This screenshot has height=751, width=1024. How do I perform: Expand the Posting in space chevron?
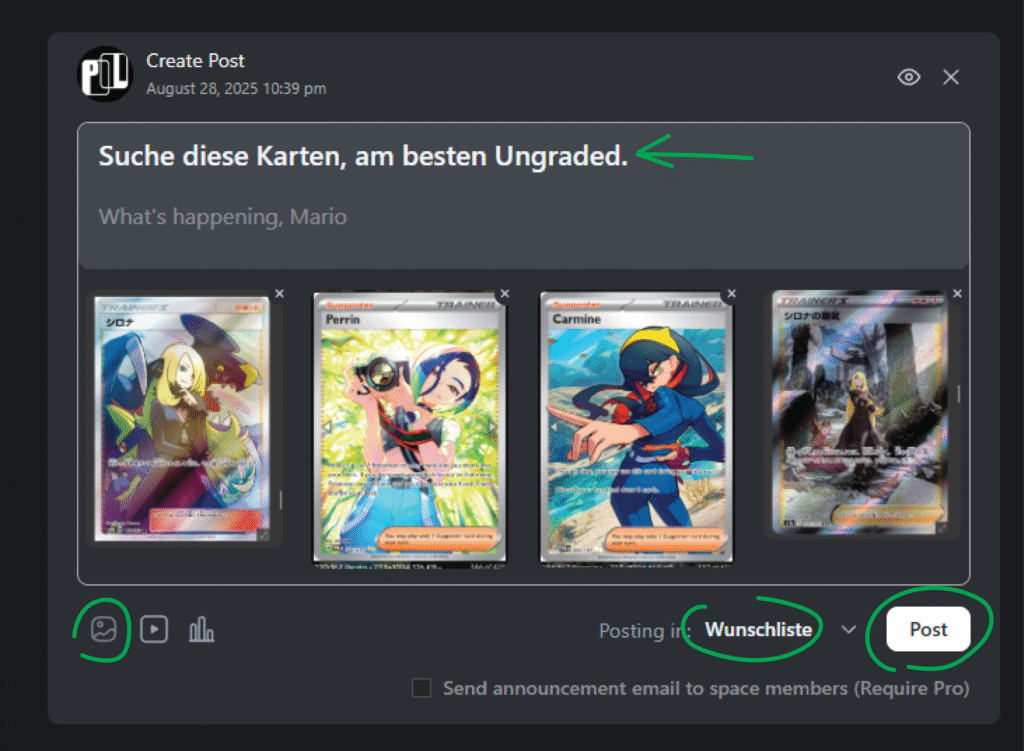(848, 630)
